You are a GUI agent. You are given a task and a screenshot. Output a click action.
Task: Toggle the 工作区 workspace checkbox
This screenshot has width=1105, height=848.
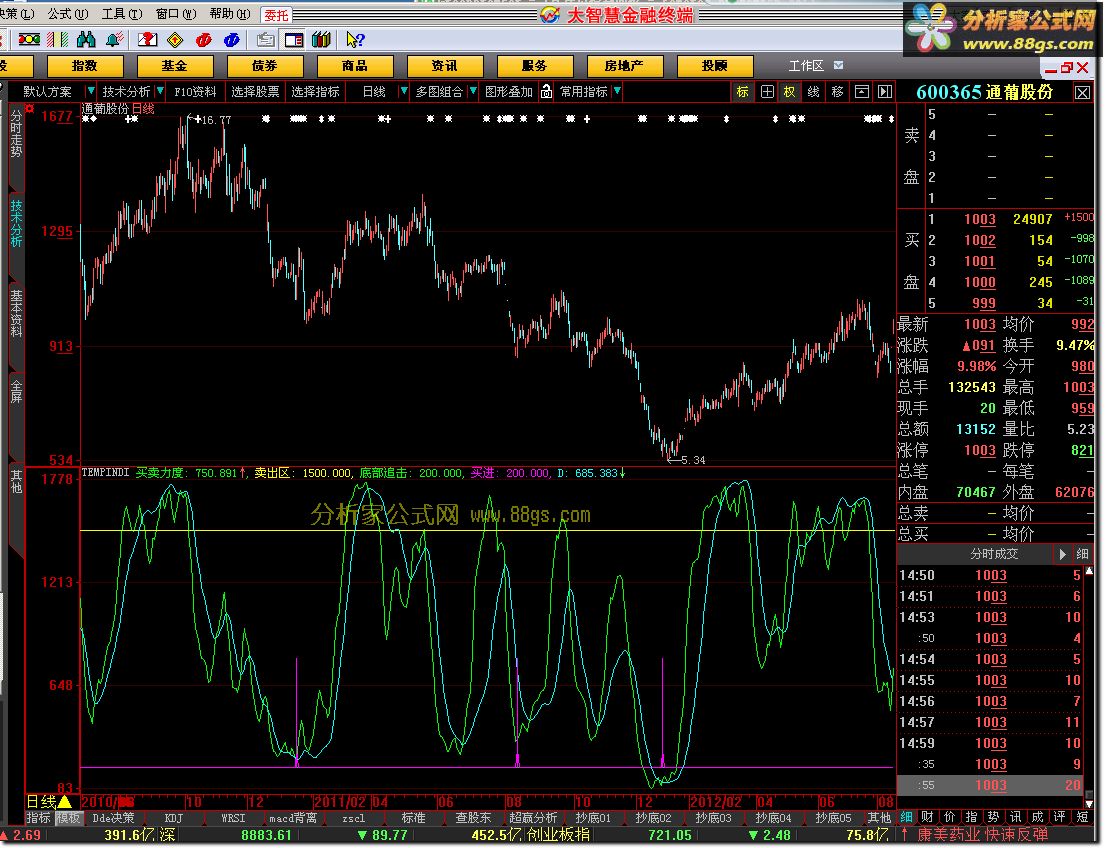point(839,65)
